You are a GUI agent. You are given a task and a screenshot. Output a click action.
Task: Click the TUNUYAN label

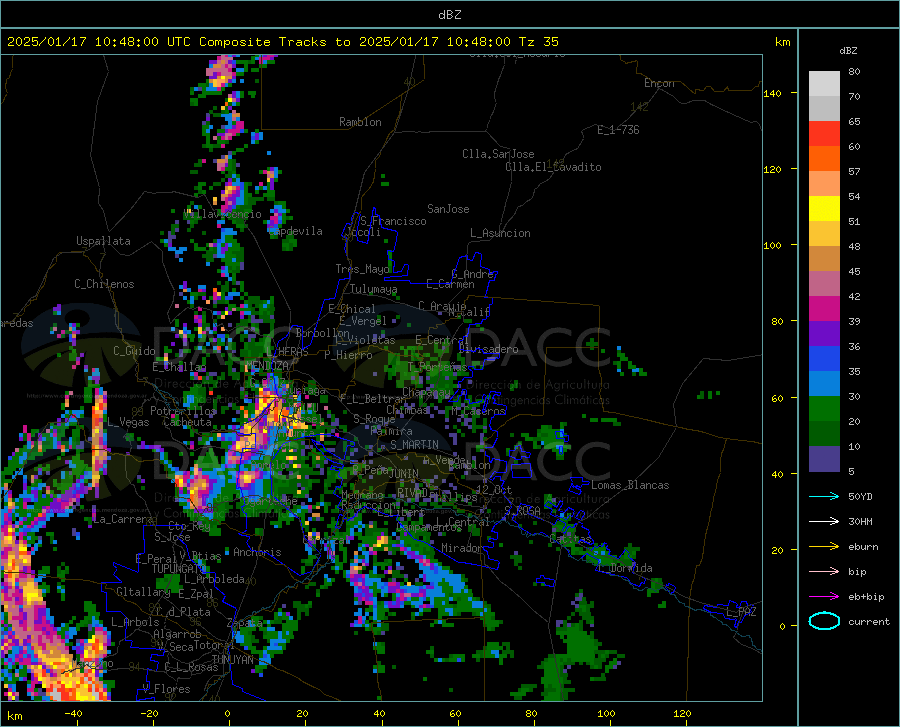pos(232,659)
